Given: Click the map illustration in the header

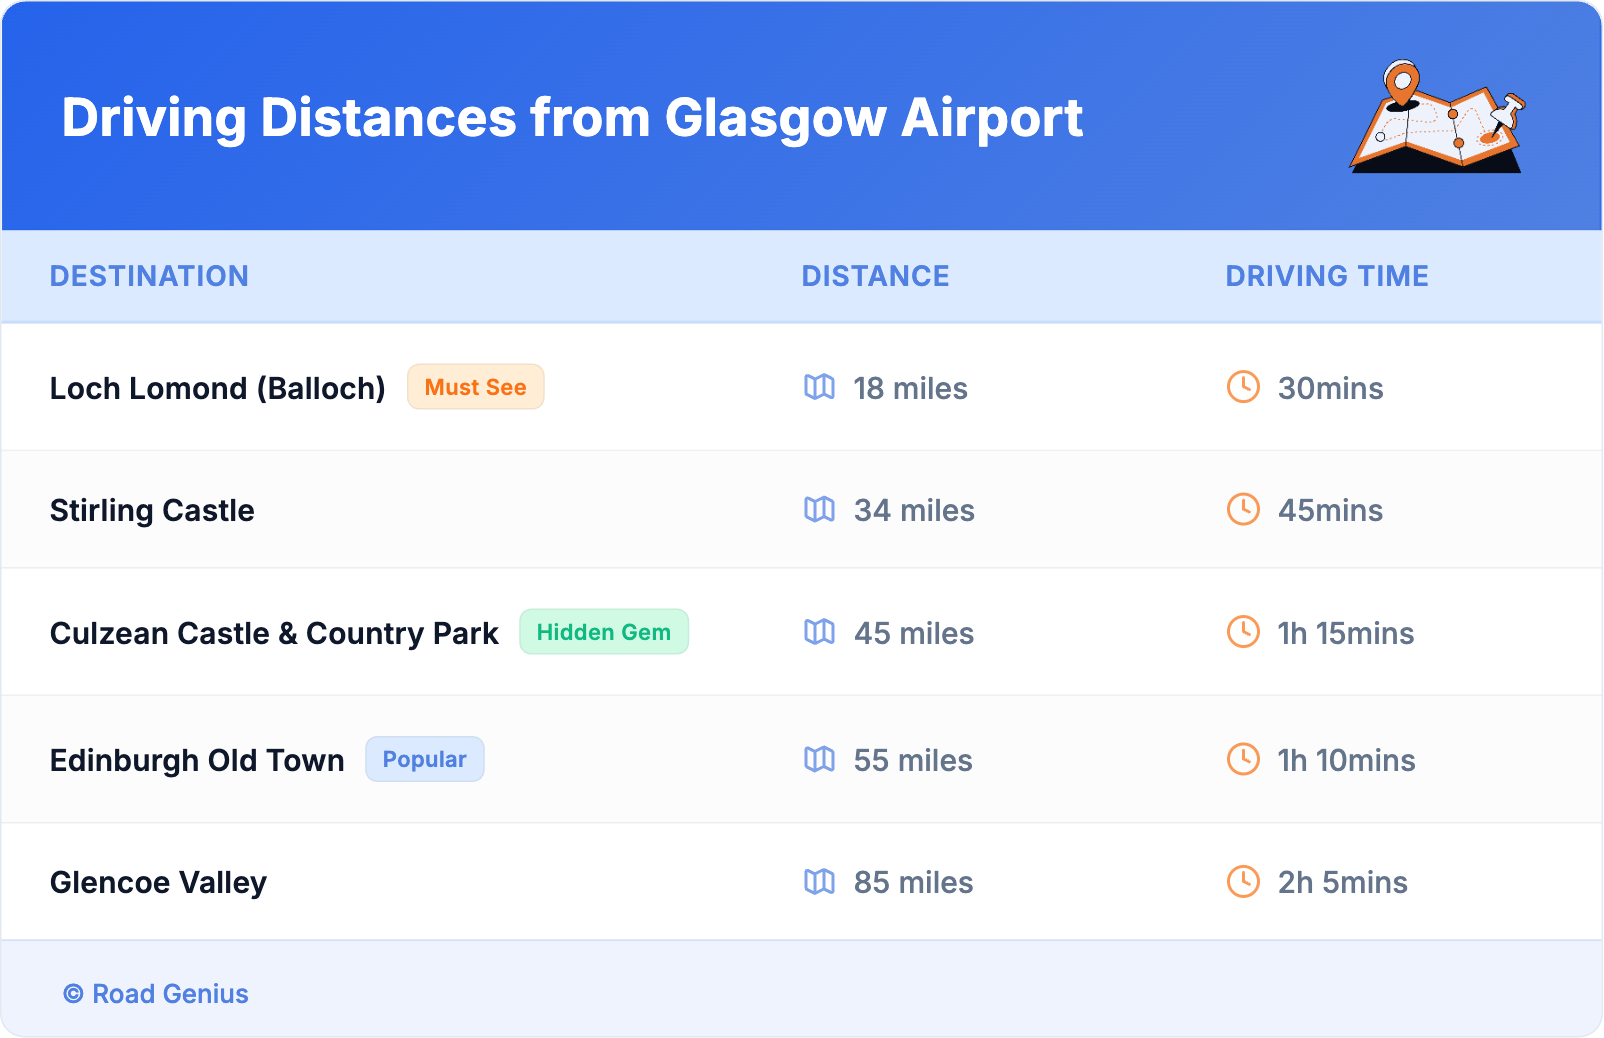Looking at the screenshot, I should point(1438,118).
